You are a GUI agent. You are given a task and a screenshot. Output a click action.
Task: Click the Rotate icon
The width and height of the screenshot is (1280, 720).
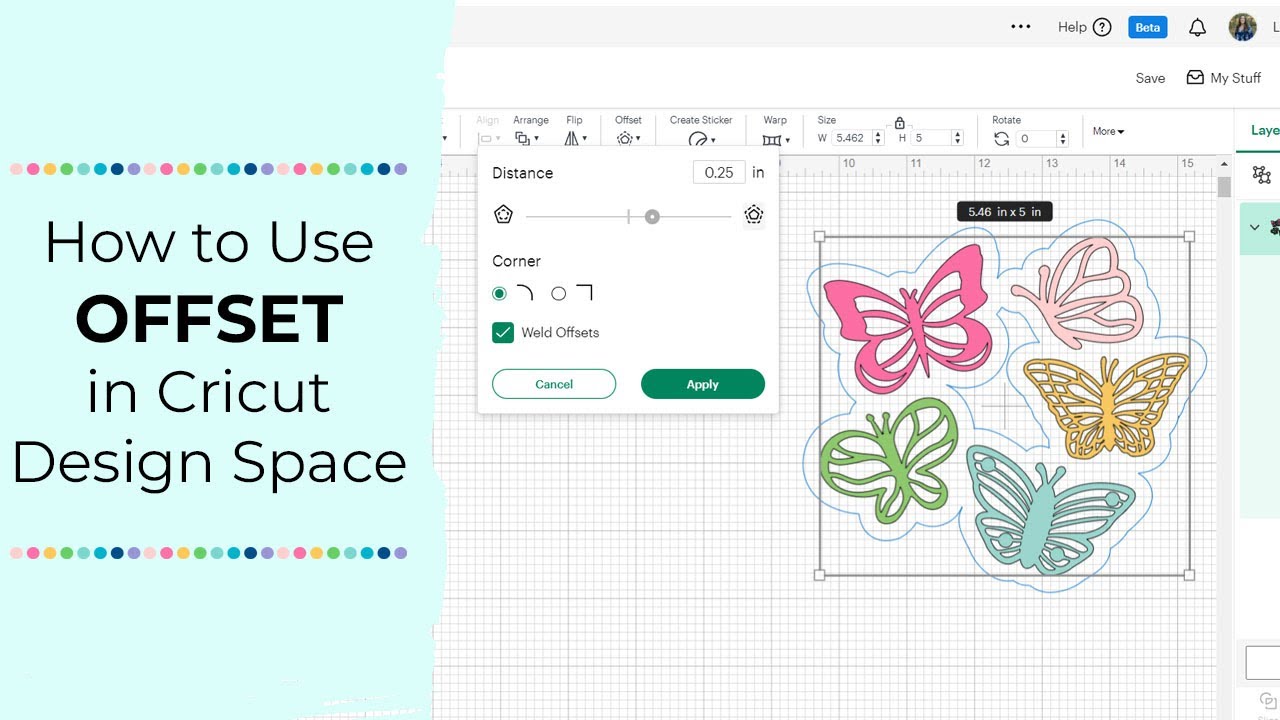[x=1001, y=139]
